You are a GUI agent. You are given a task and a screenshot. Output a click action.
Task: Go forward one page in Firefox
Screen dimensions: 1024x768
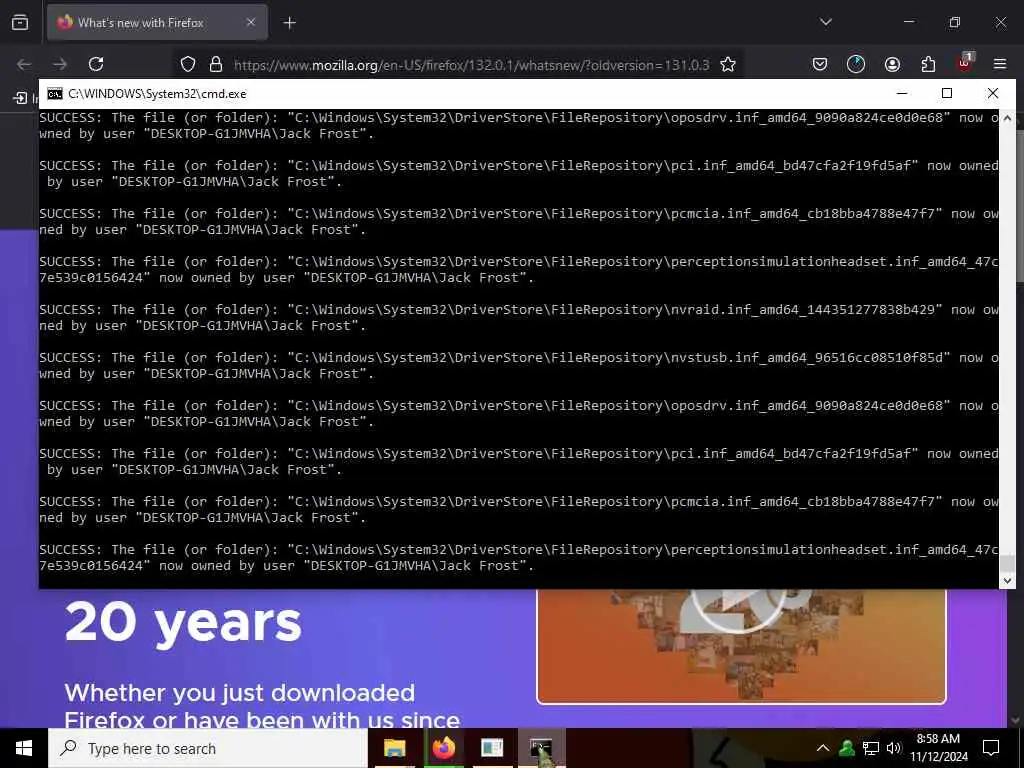tap(60, 64)
